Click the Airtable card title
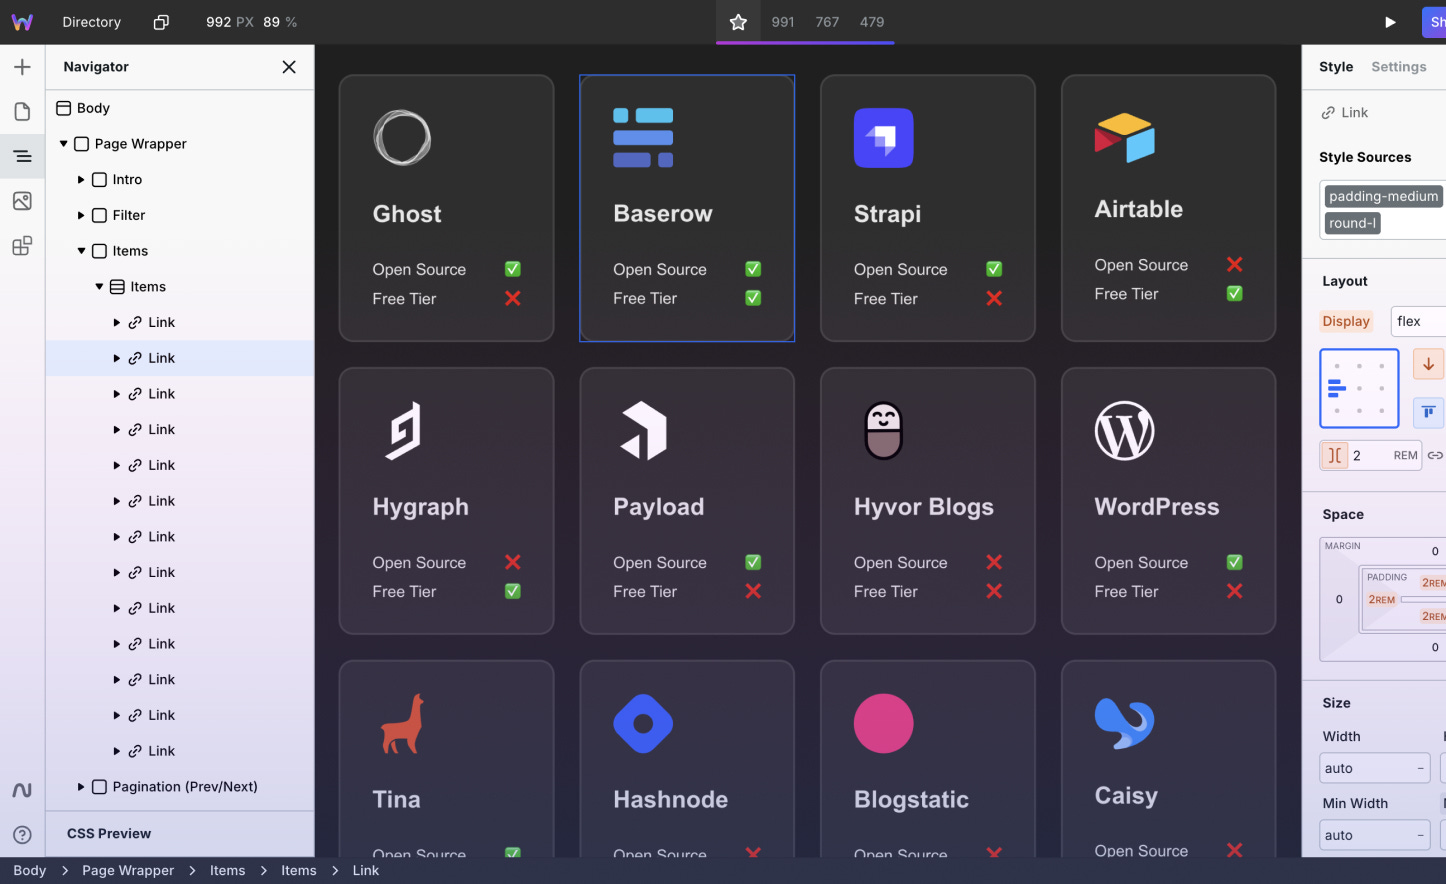This screenshot has width=1446, height=884. pos(1139,209)
